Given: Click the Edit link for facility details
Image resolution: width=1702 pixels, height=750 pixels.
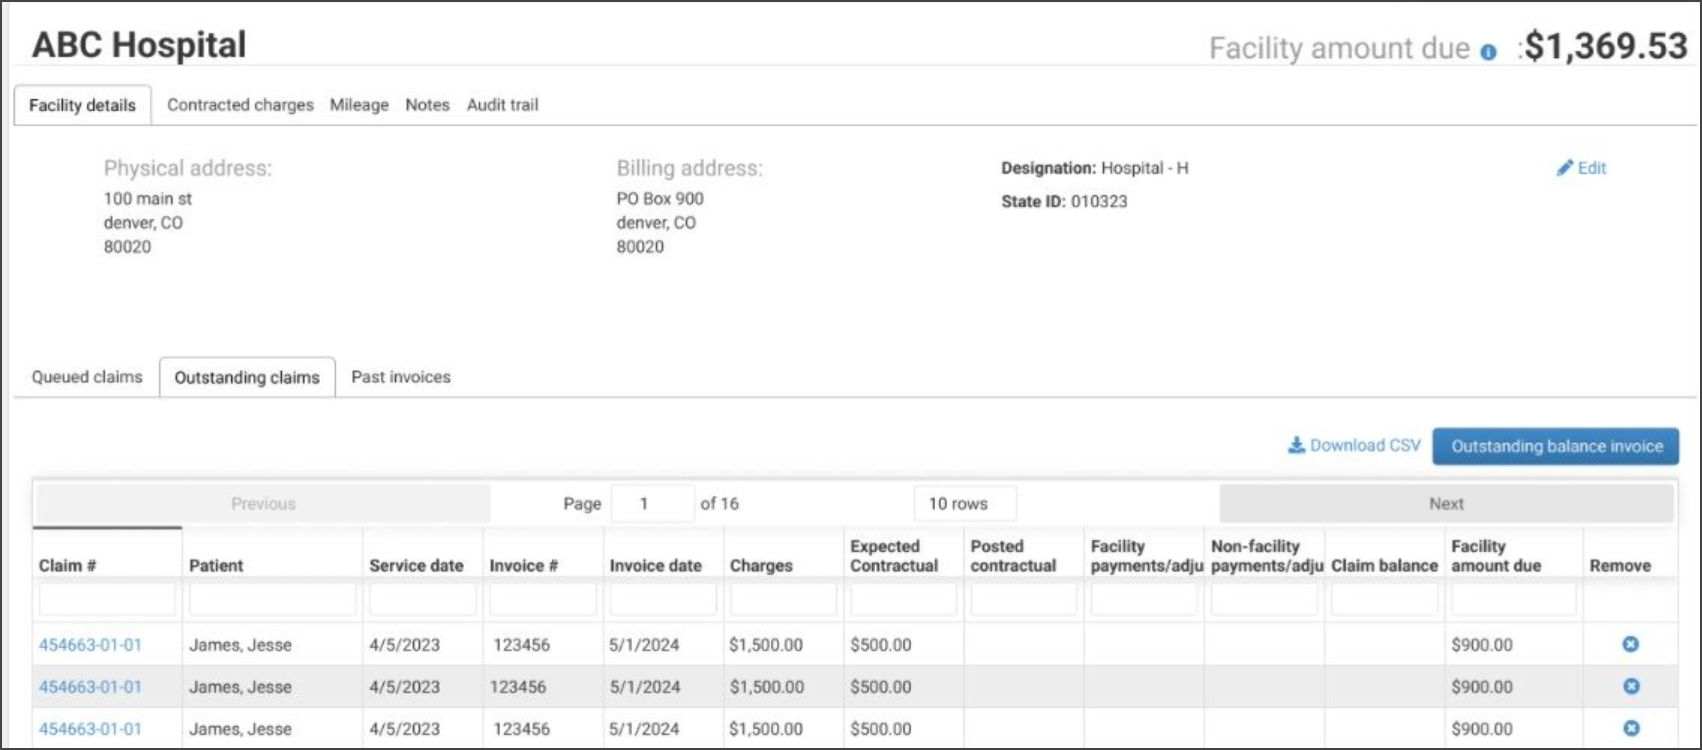Looking at the screenshot, I should coord(1592,168).
